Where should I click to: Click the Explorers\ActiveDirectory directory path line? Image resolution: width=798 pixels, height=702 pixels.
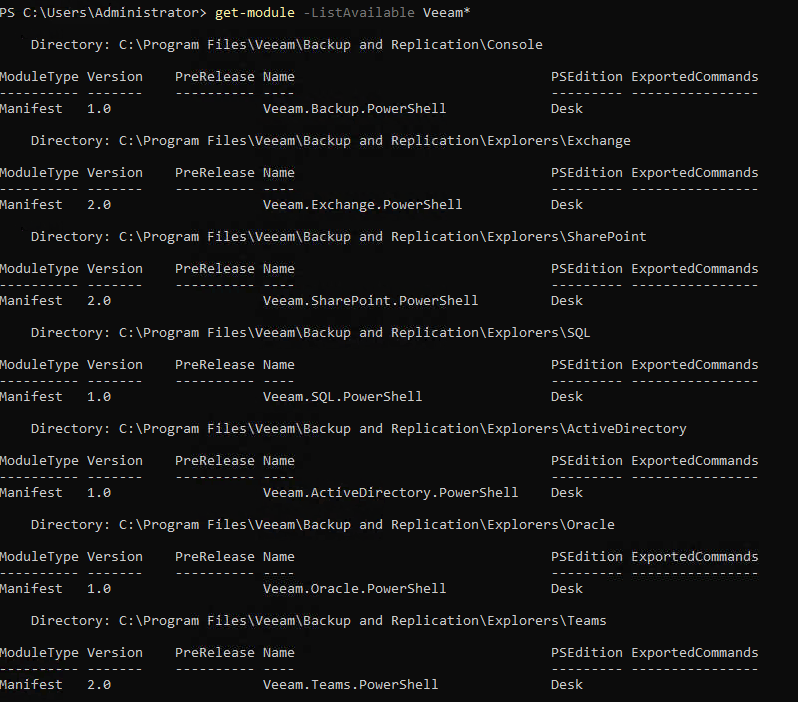click(x=358, y=429)
